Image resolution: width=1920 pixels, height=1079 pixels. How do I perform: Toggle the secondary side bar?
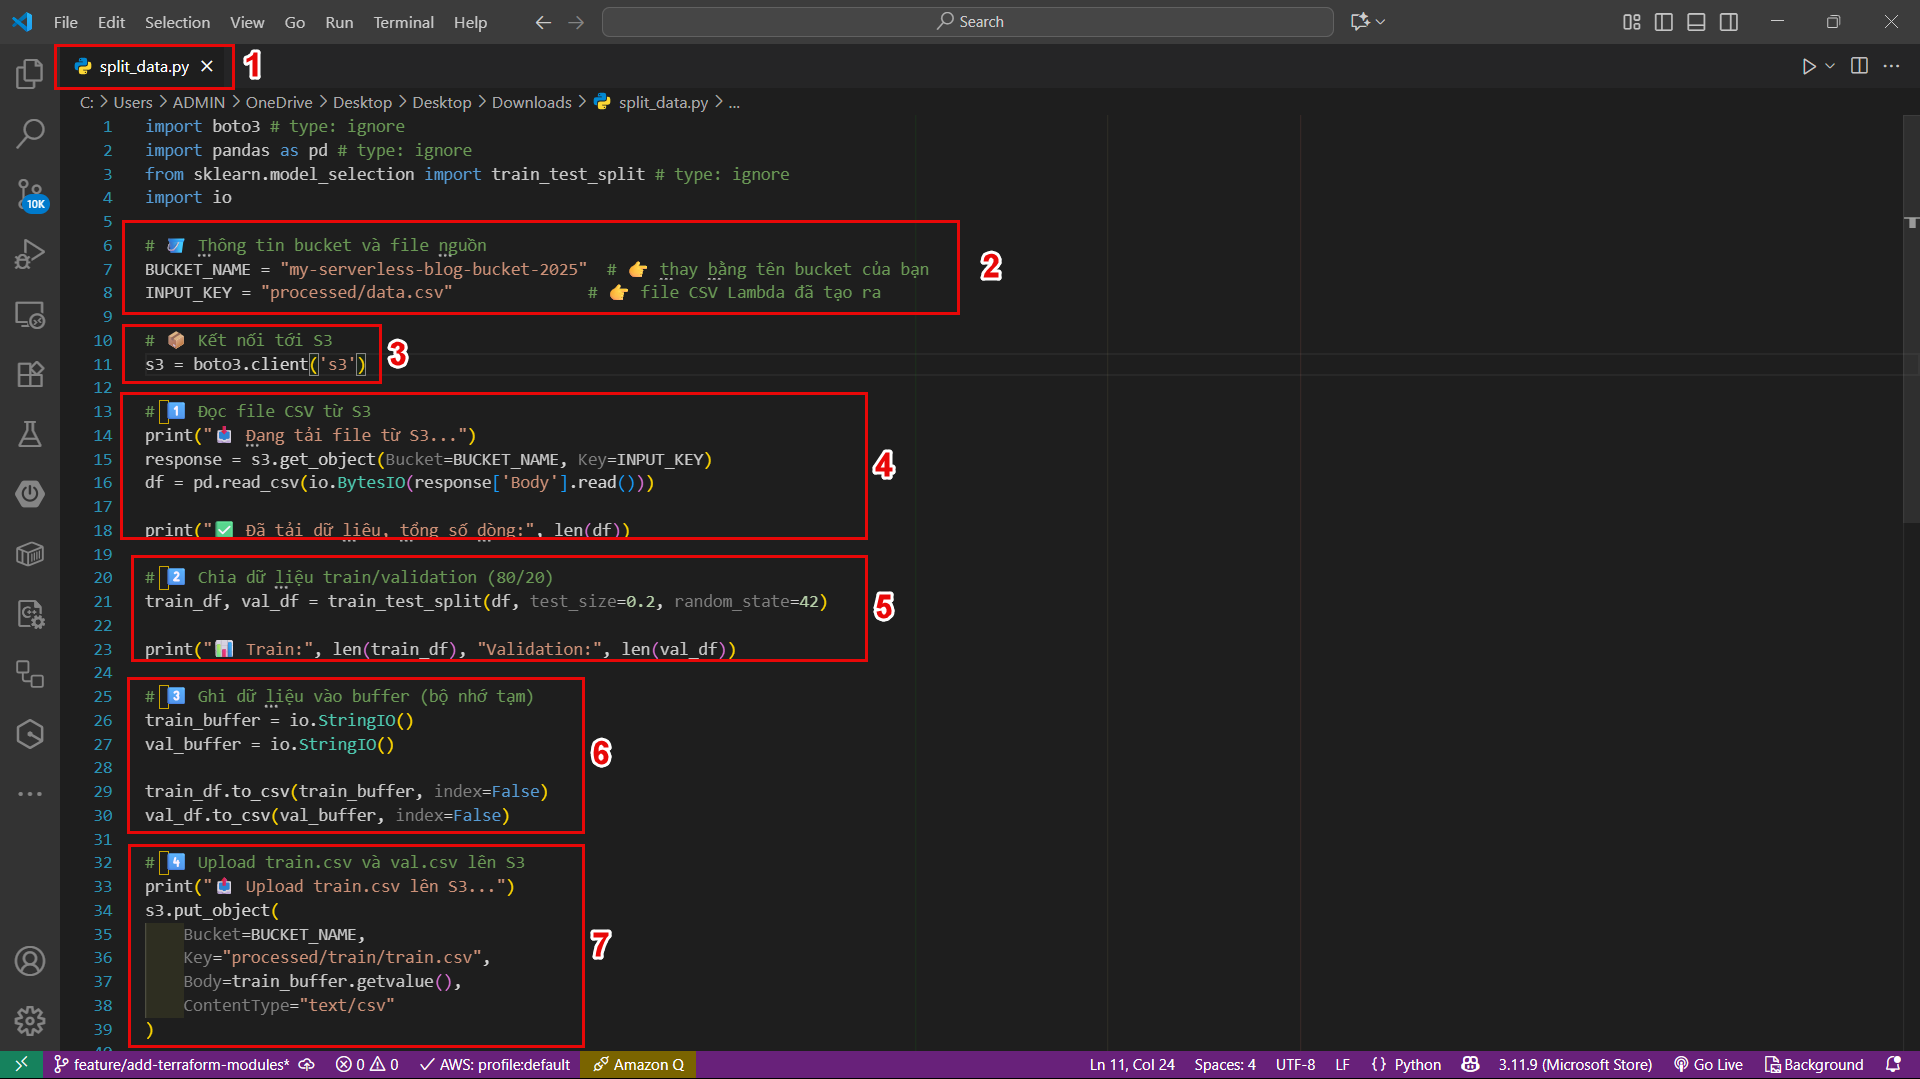point(1729,22)
